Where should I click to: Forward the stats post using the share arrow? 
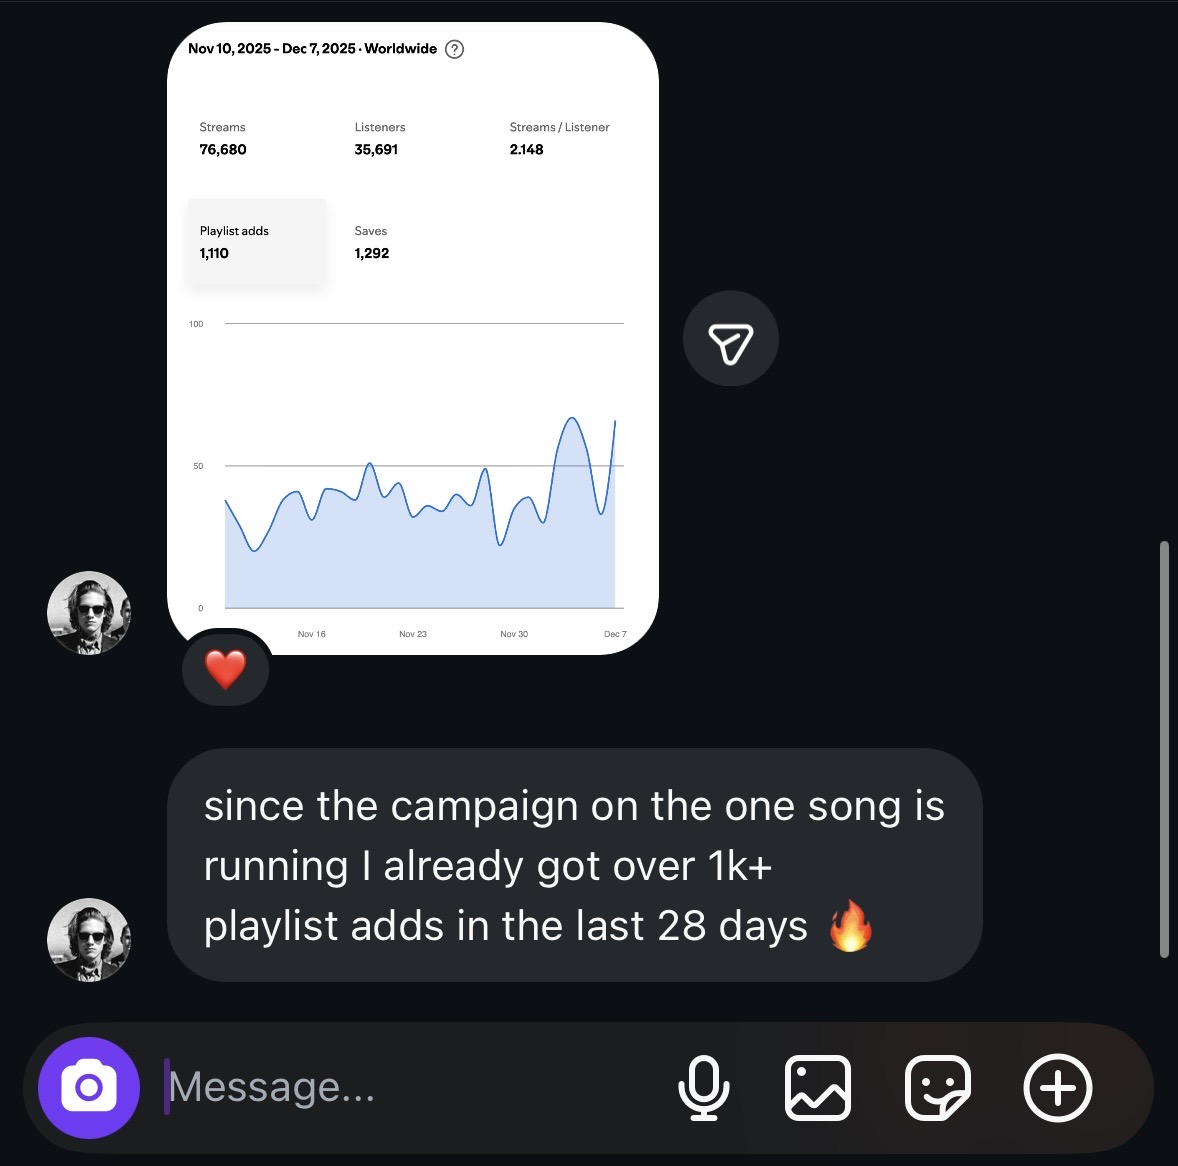point(730,338)
